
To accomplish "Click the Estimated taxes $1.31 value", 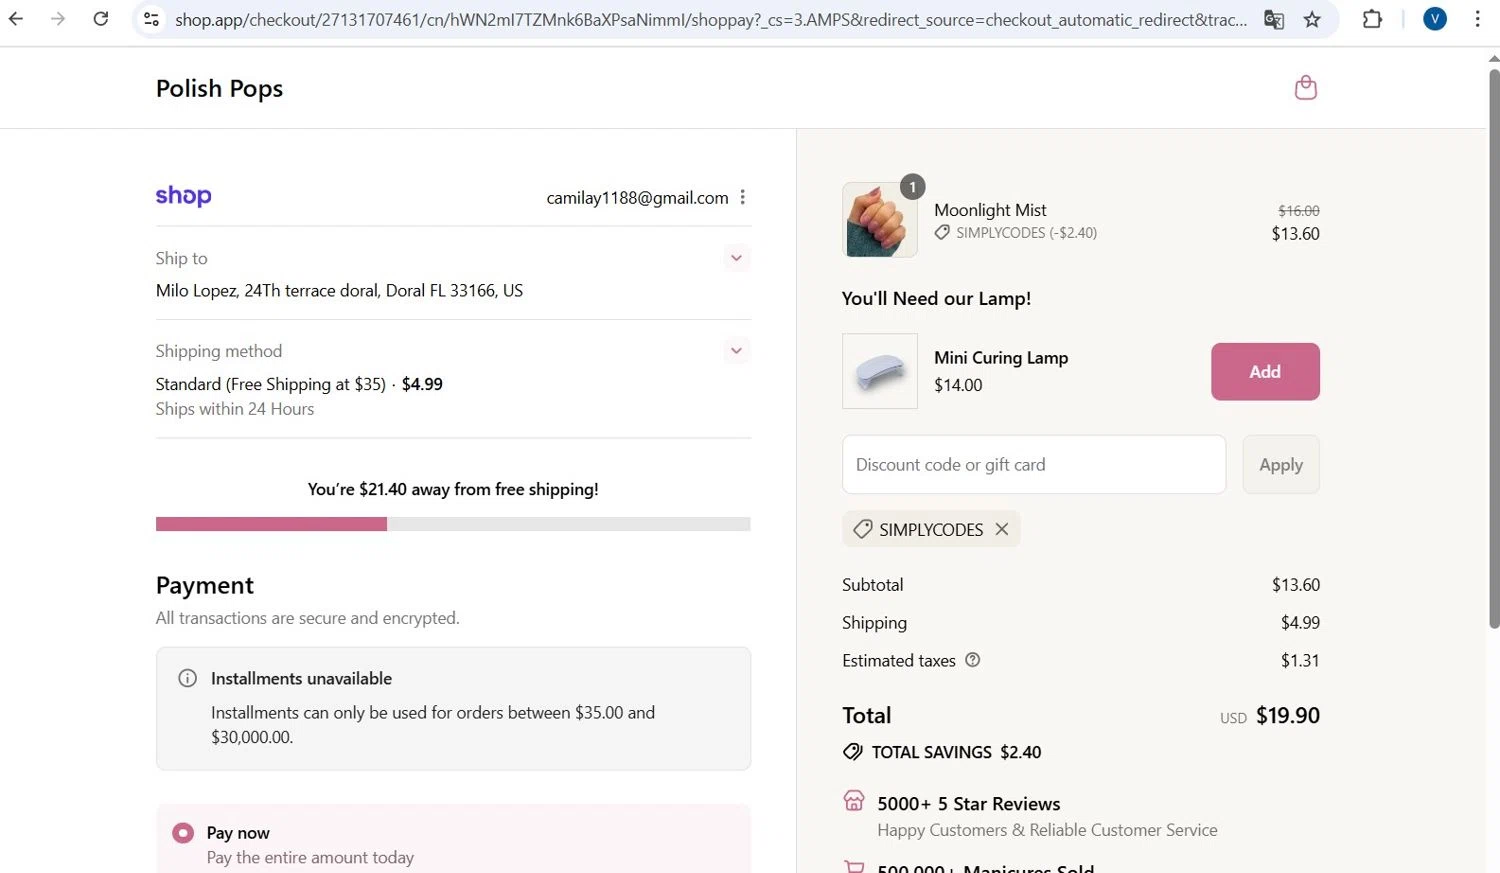I will pyautogui.click(x=1300, y=660).
